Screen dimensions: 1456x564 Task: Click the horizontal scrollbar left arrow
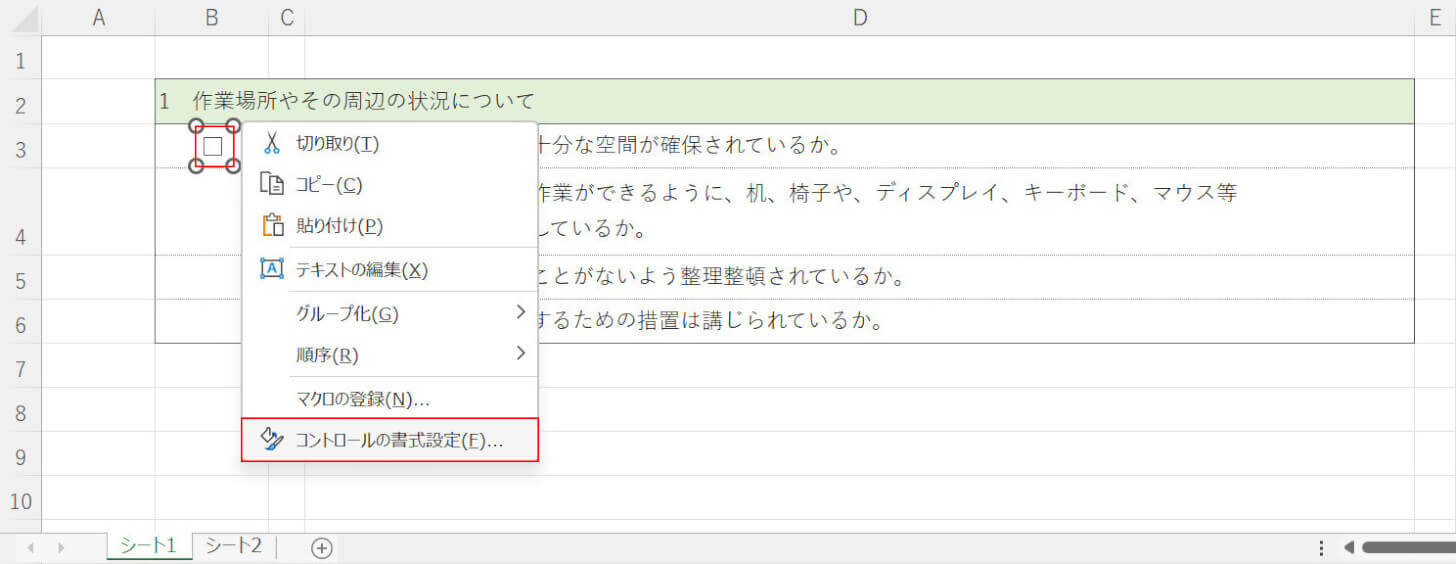(x=1348, y=547)
